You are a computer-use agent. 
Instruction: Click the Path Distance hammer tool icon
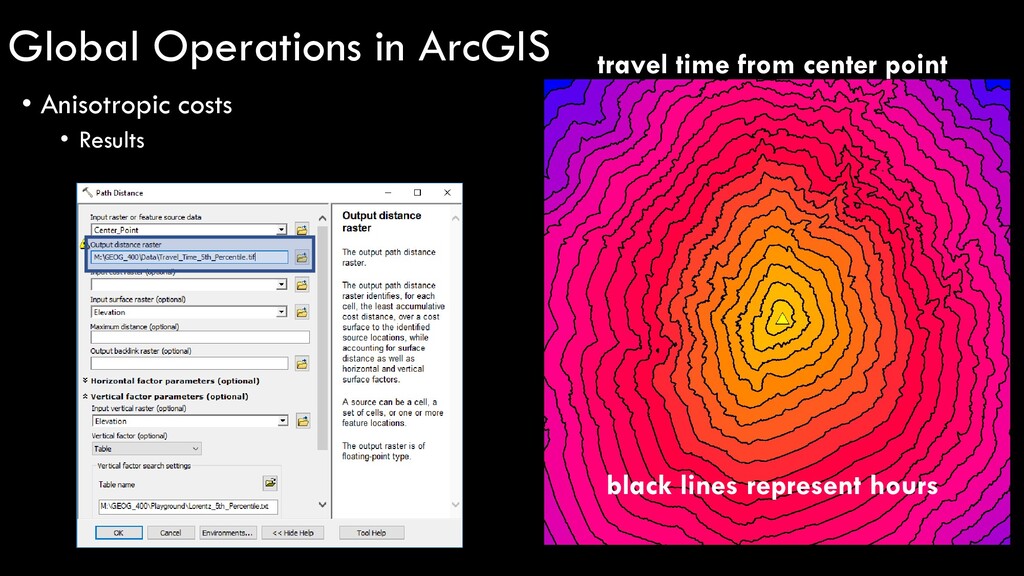pyautogui.click(x=87, y=193)
